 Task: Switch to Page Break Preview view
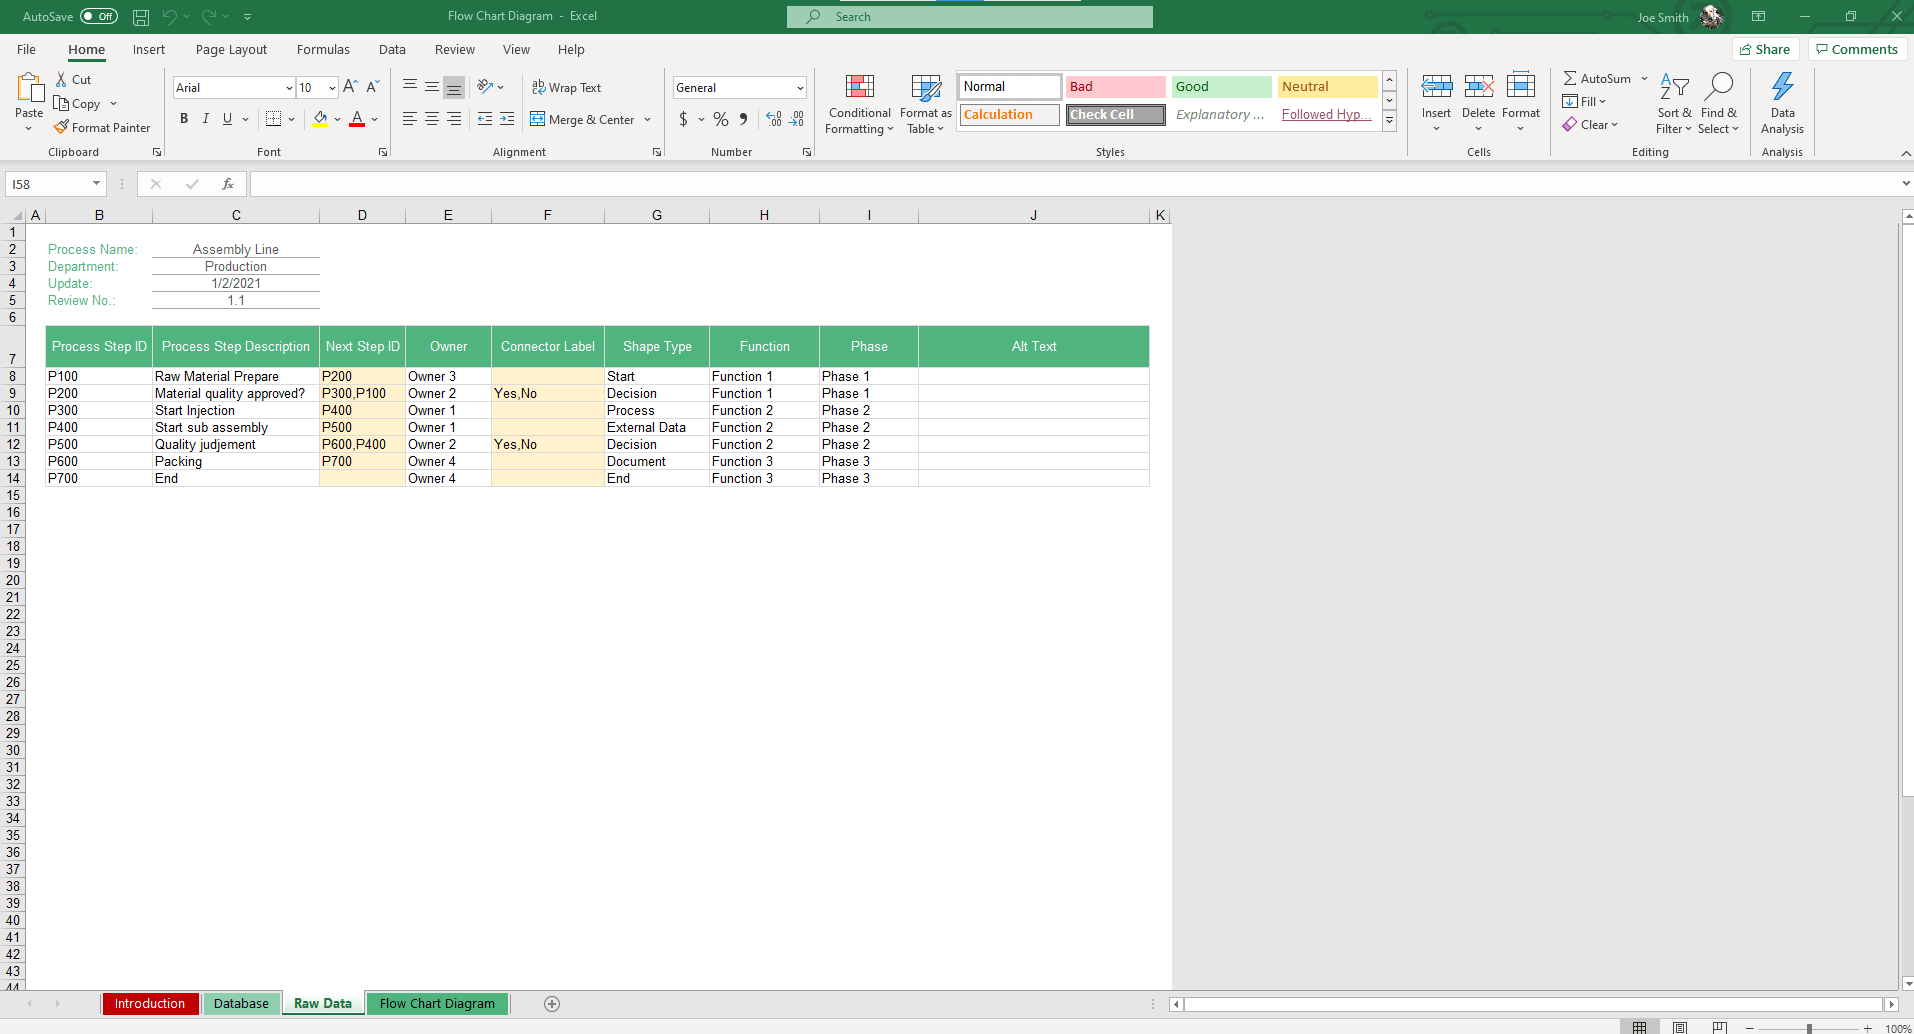coord(1720,1027)
